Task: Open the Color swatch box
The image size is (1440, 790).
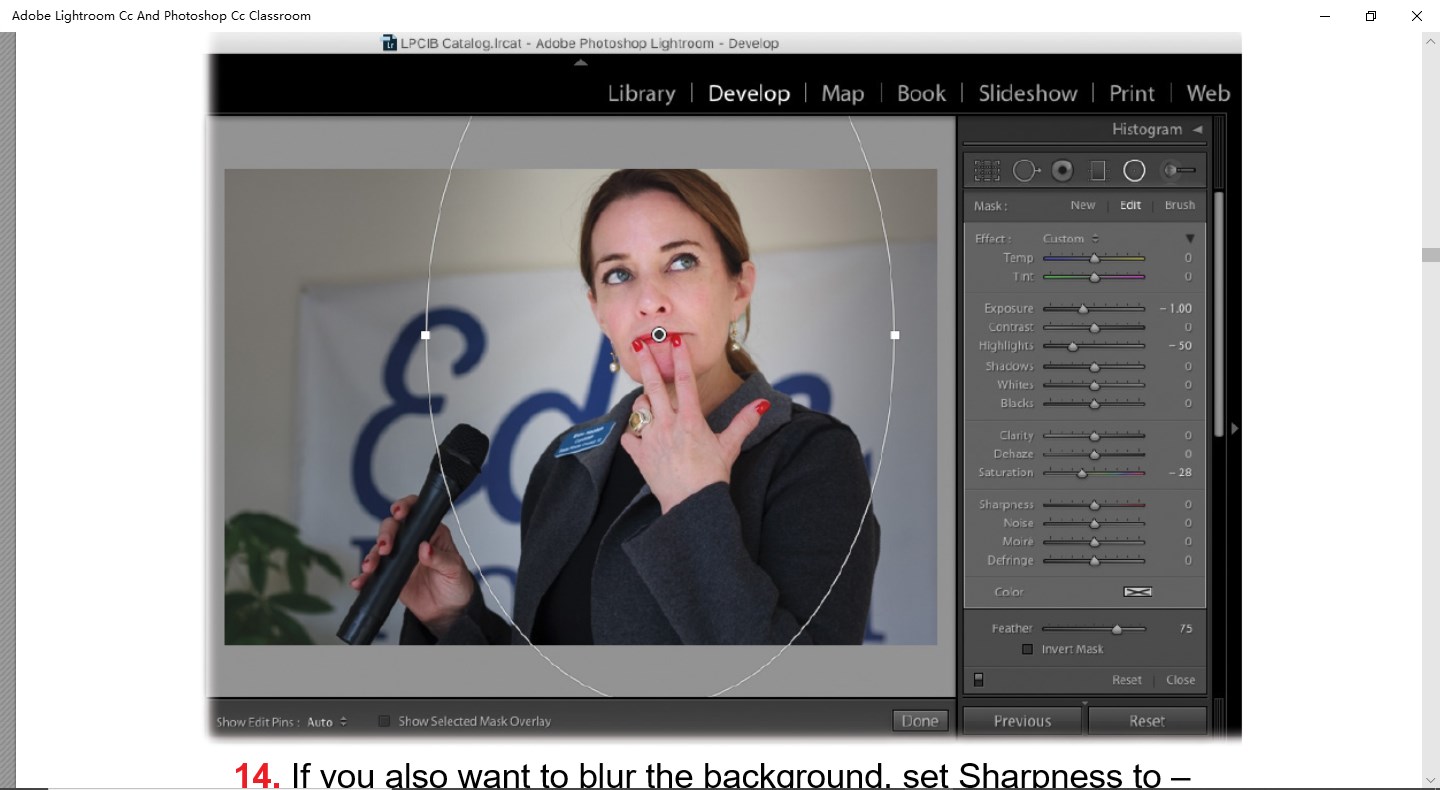Action: tap(1137, 592)
